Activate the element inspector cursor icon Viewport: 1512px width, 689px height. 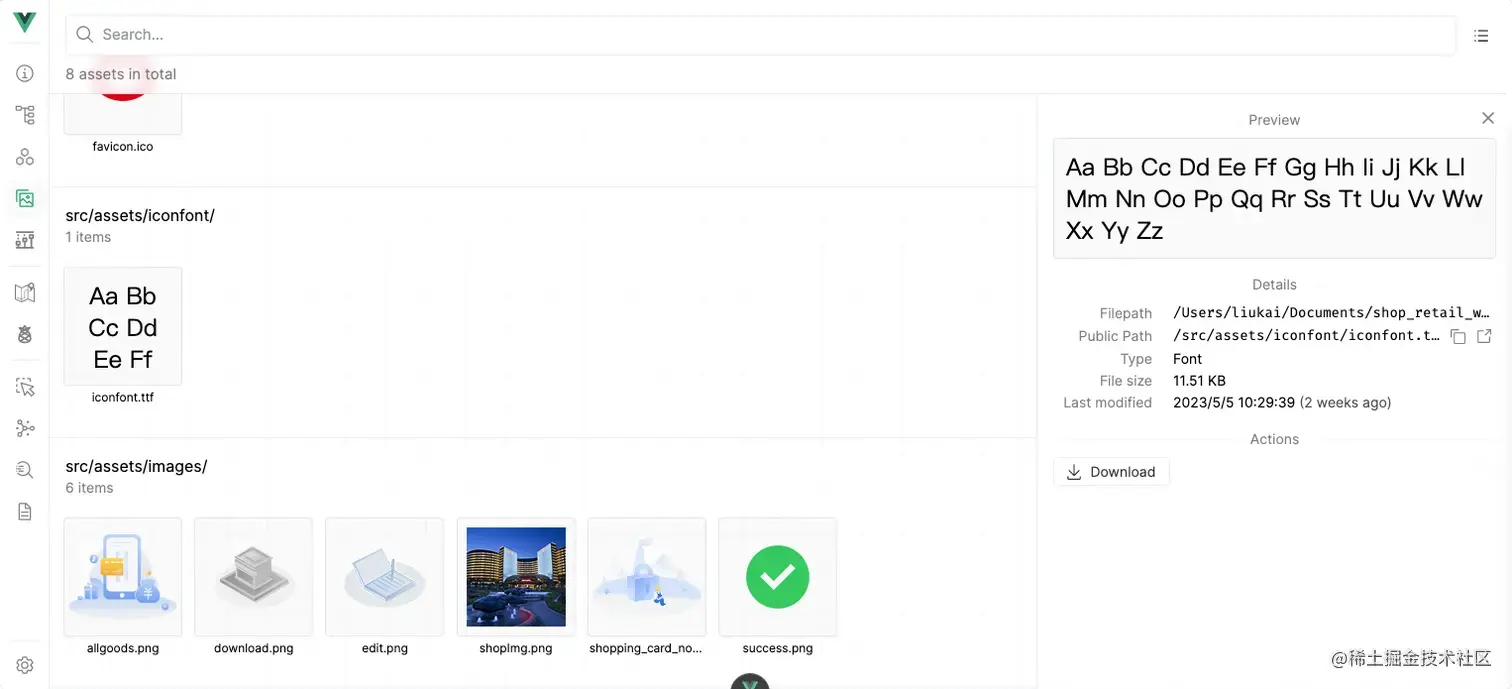tap(25, 387)
